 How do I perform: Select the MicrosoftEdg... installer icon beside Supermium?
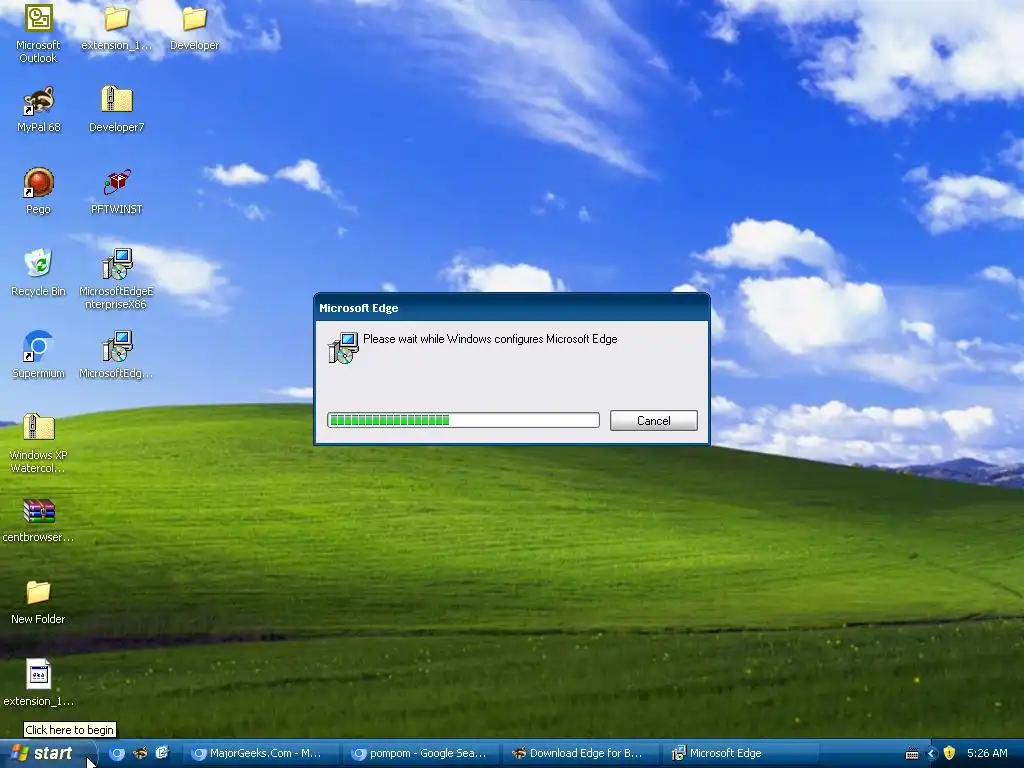[x=116, y=356]
